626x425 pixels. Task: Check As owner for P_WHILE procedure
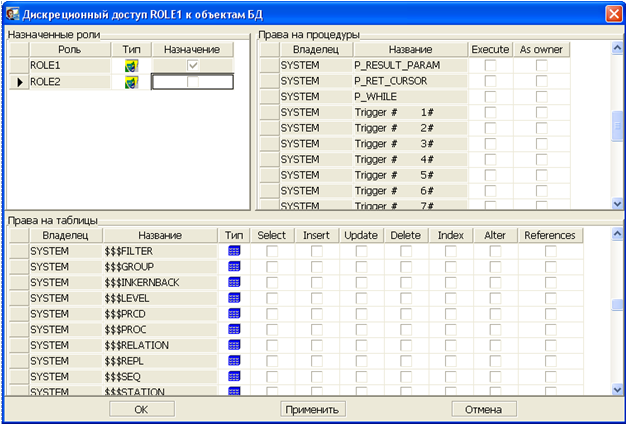point(541,96)
